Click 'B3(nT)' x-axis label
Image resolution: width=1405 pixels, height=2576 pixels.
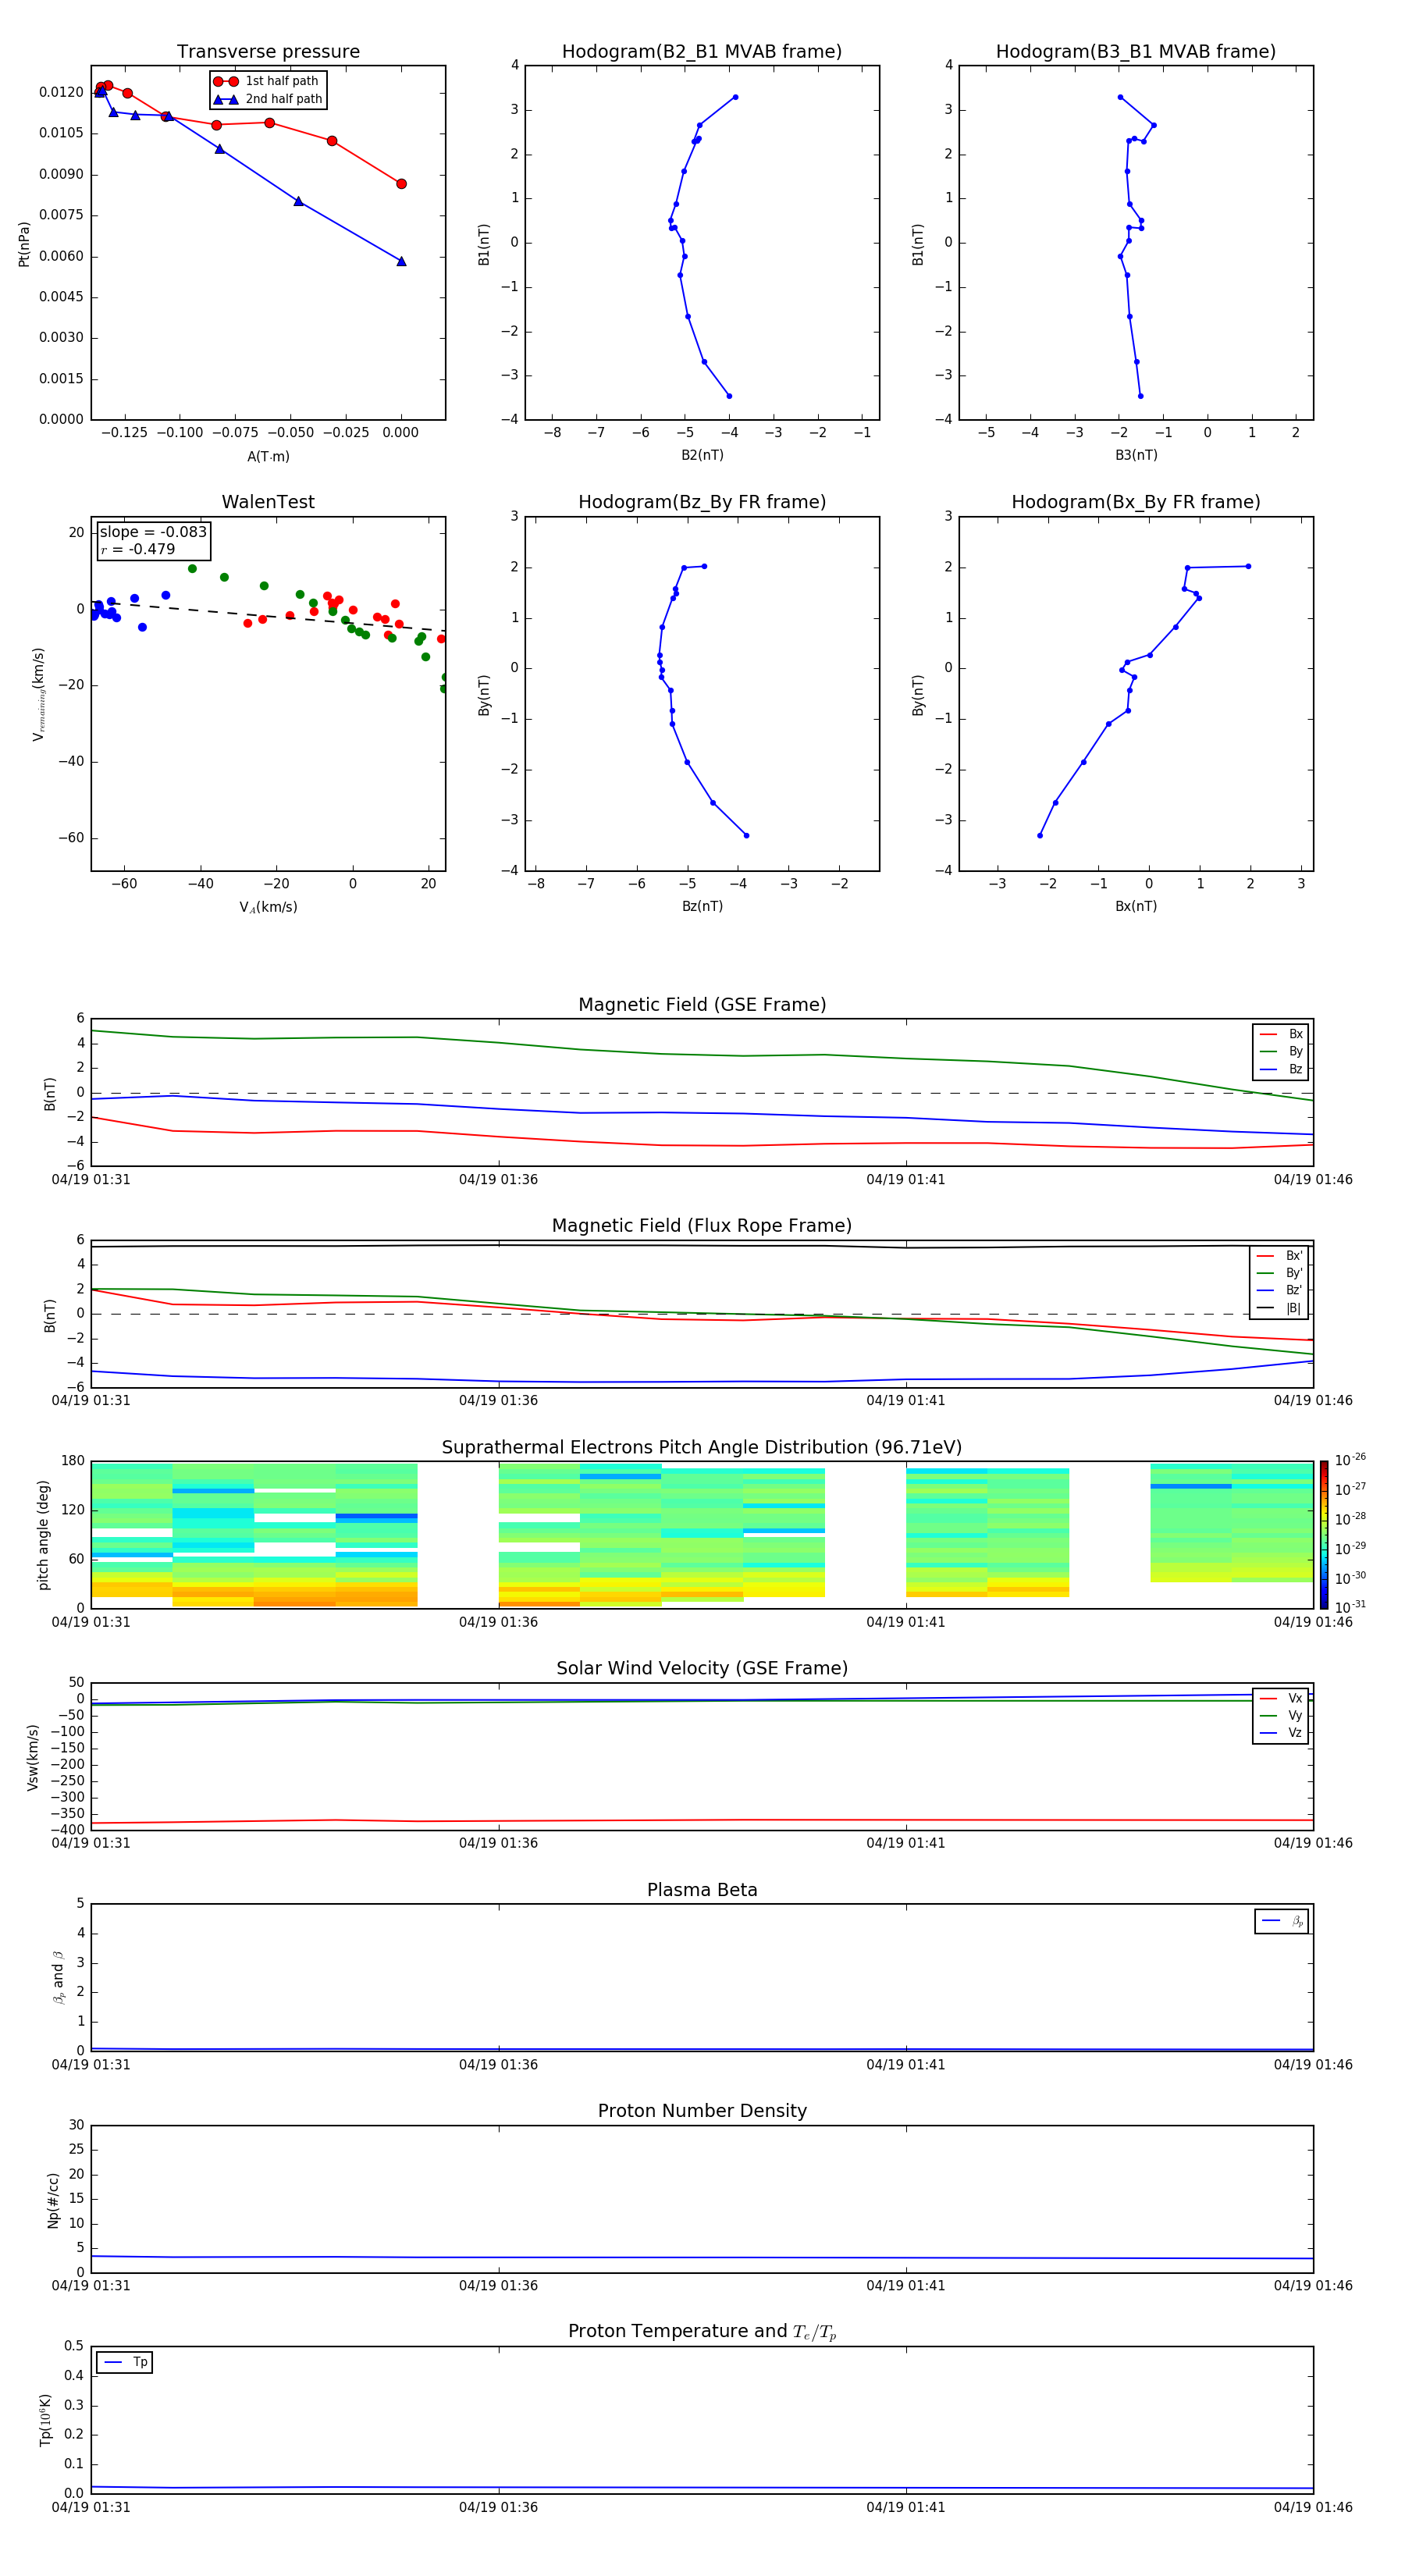pyautogui.click(x=1136, y=455)
